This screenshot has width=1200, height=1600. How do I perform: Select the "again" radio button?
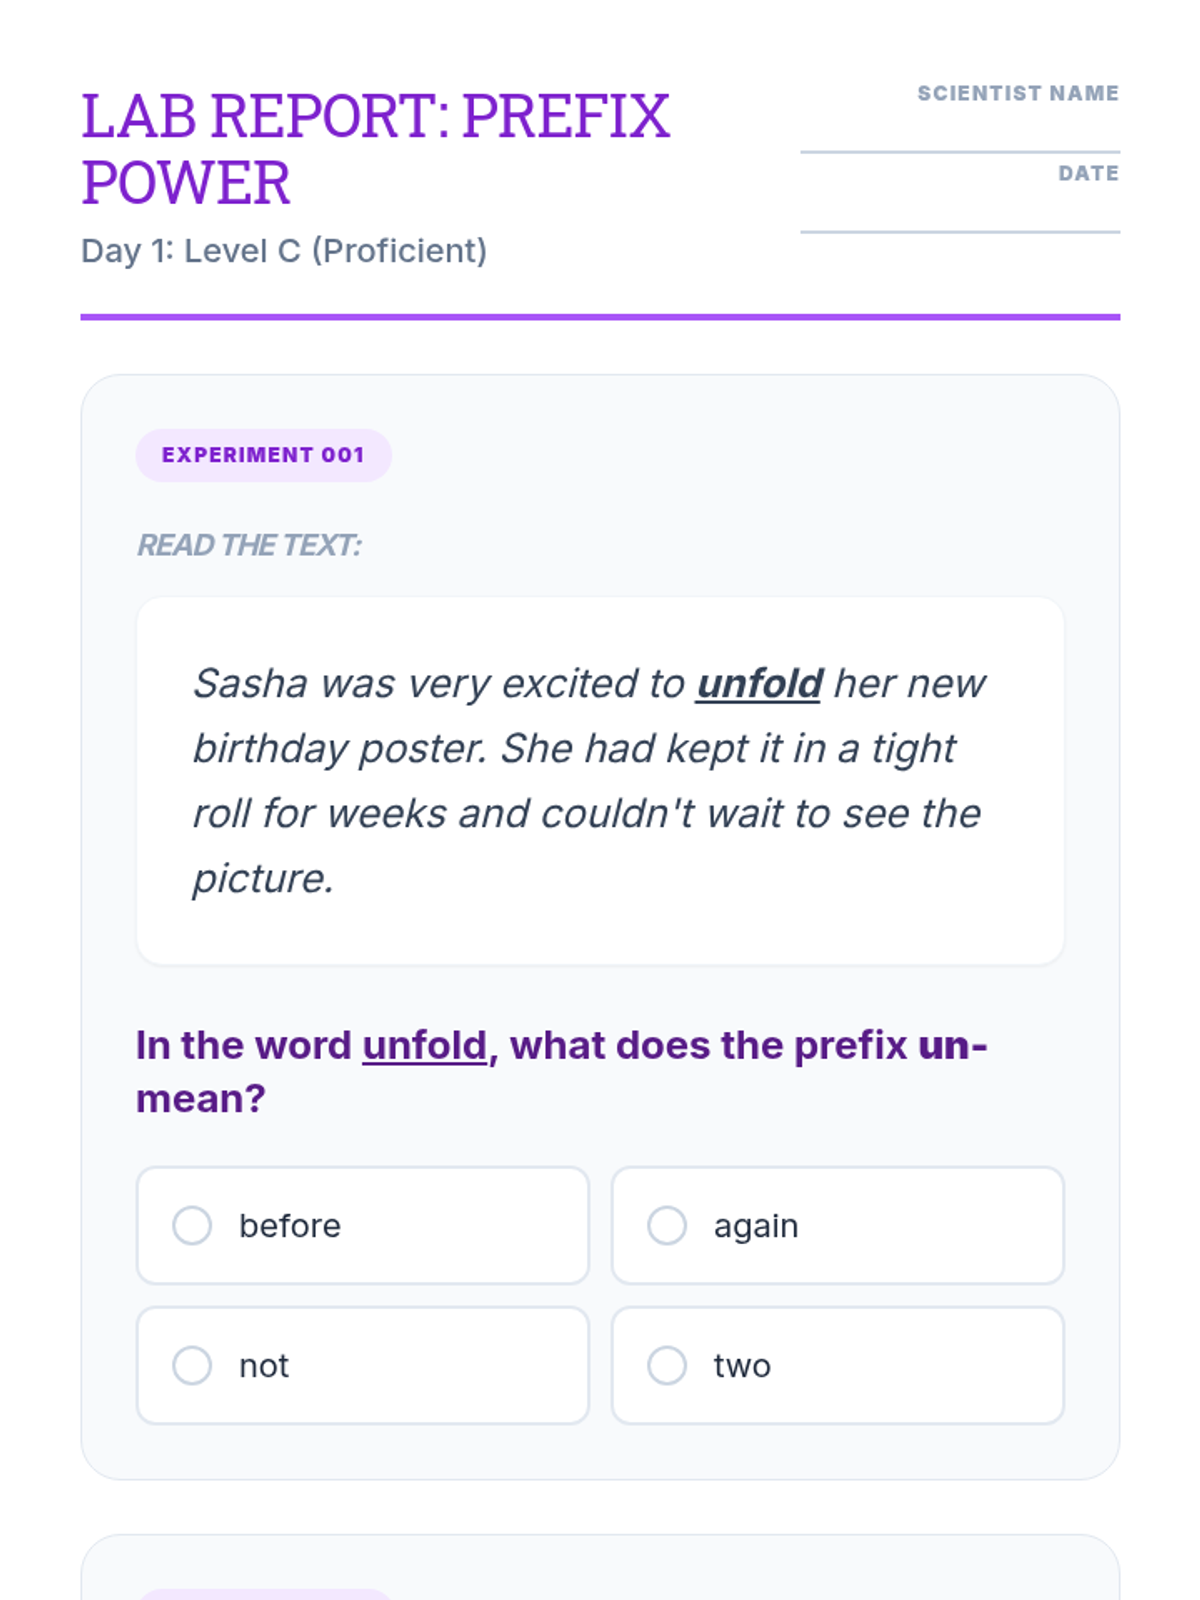pos(667,1225)
